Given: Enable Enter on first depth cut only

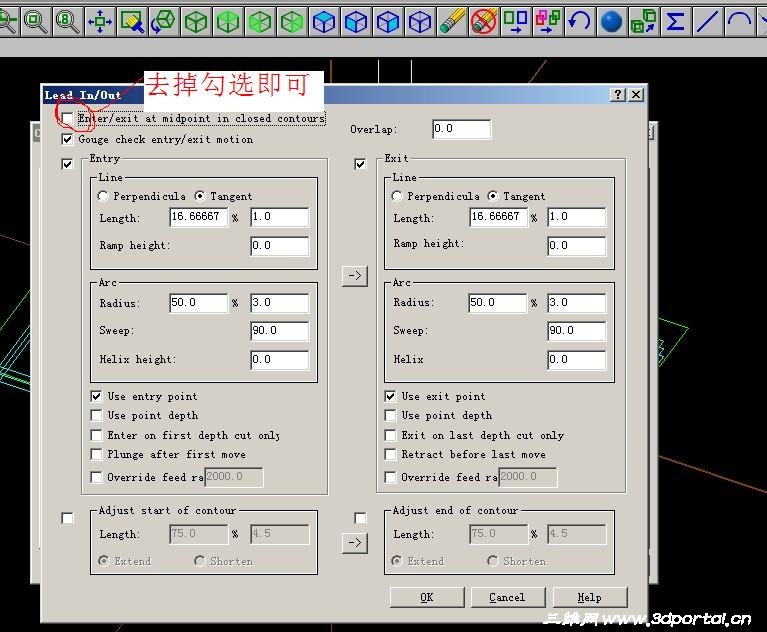Looking at the screenshot, I should (97, 435).
